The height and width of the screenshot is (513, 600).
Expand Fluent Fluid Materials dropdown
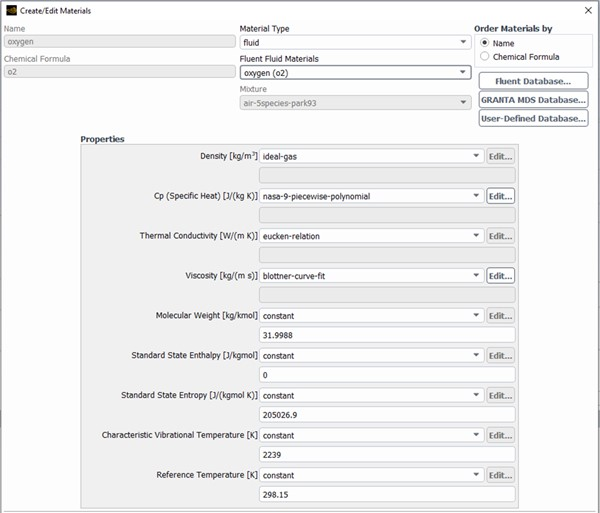point(355,73)
